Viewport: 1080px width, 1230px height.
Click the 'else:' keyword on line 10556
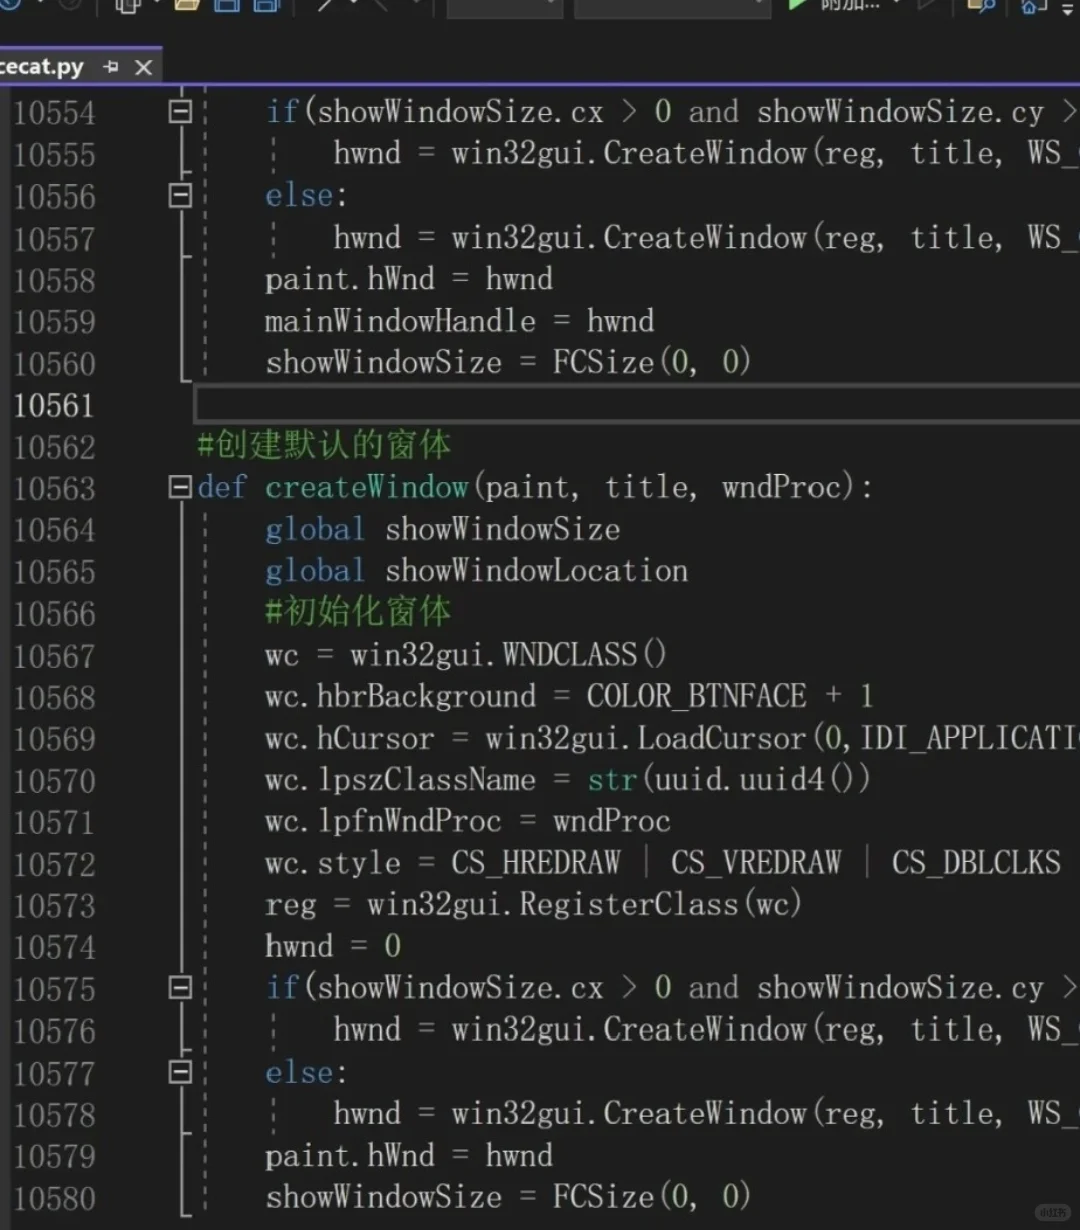click(x=306, y=195)
